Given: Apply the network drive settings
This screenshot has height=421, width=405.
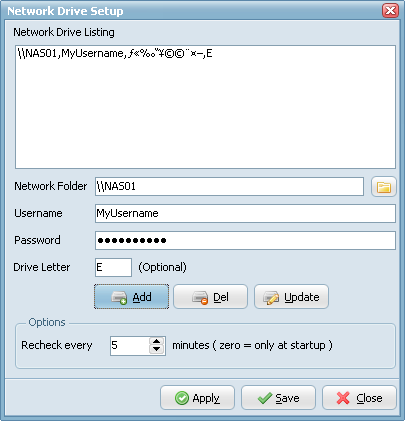Looking at the screenshot, I should (197, 398).
